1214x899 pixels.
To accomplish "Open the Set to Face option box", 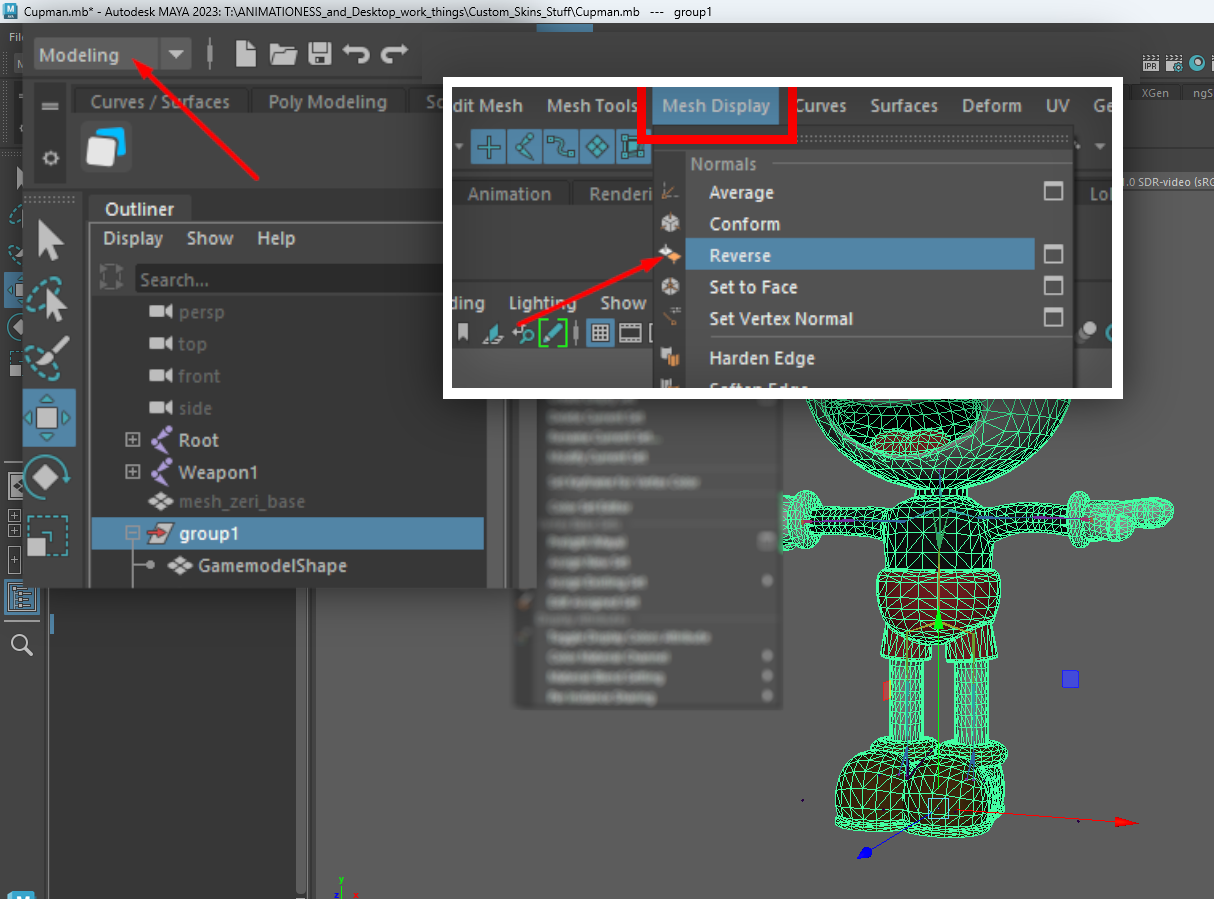I will 1053,286.
